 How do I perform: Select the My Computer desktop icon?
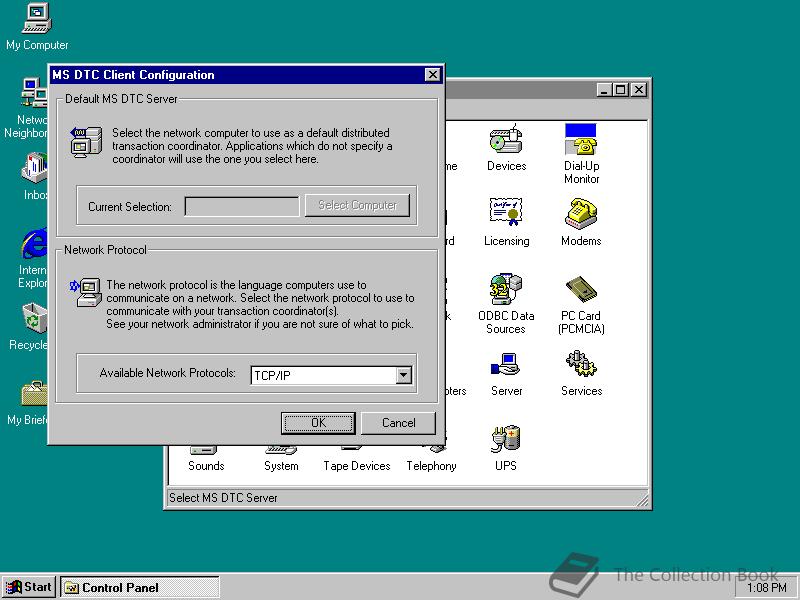(37, 27)
